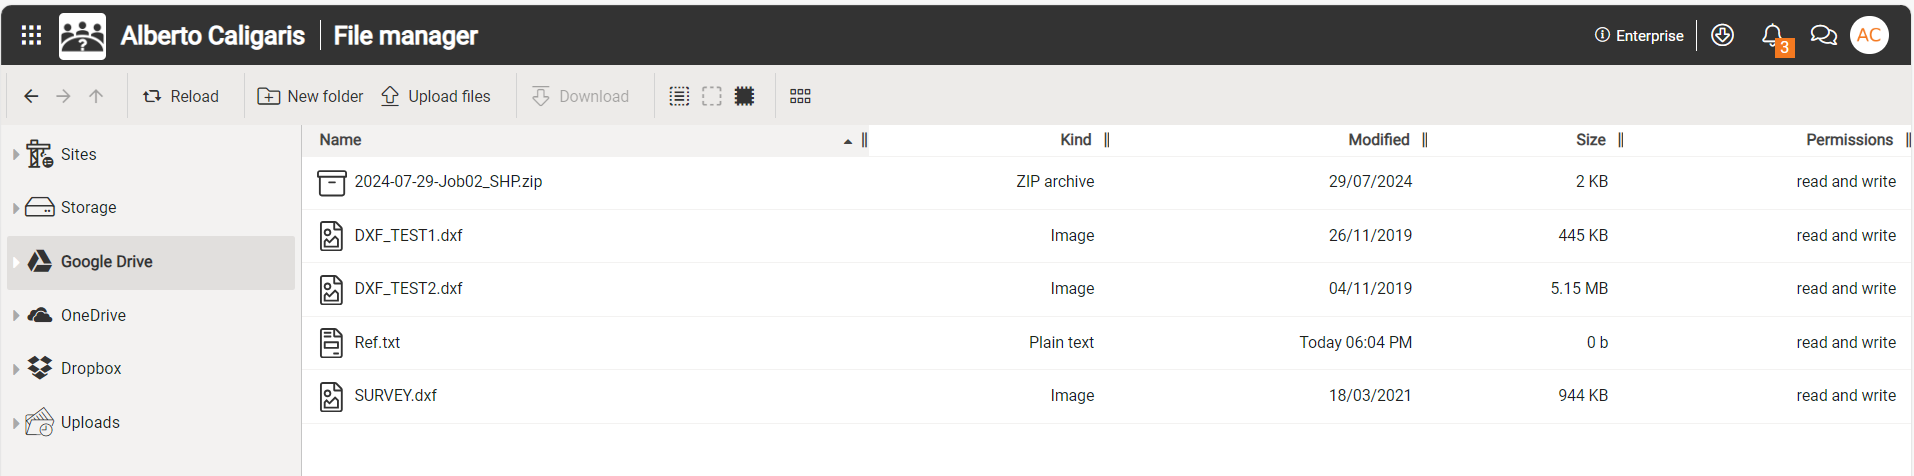
Task: Click the download status icon in header
Action: pyautogui.click(x=1722, y=36)
